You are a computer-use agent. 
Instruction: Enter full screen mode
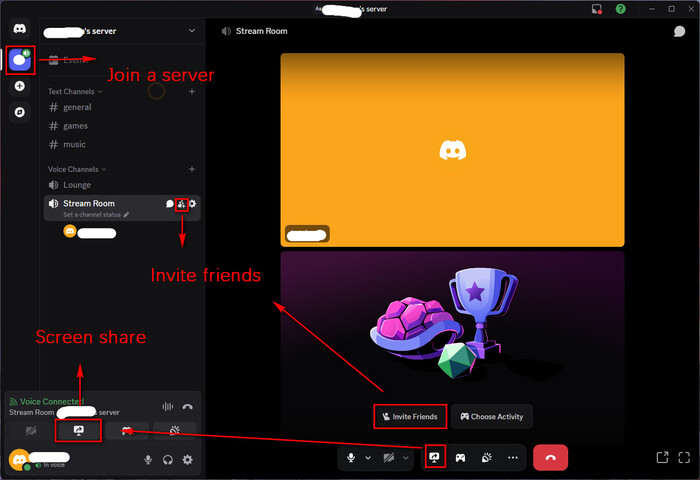pyautogui.click(x=684, y=458)
